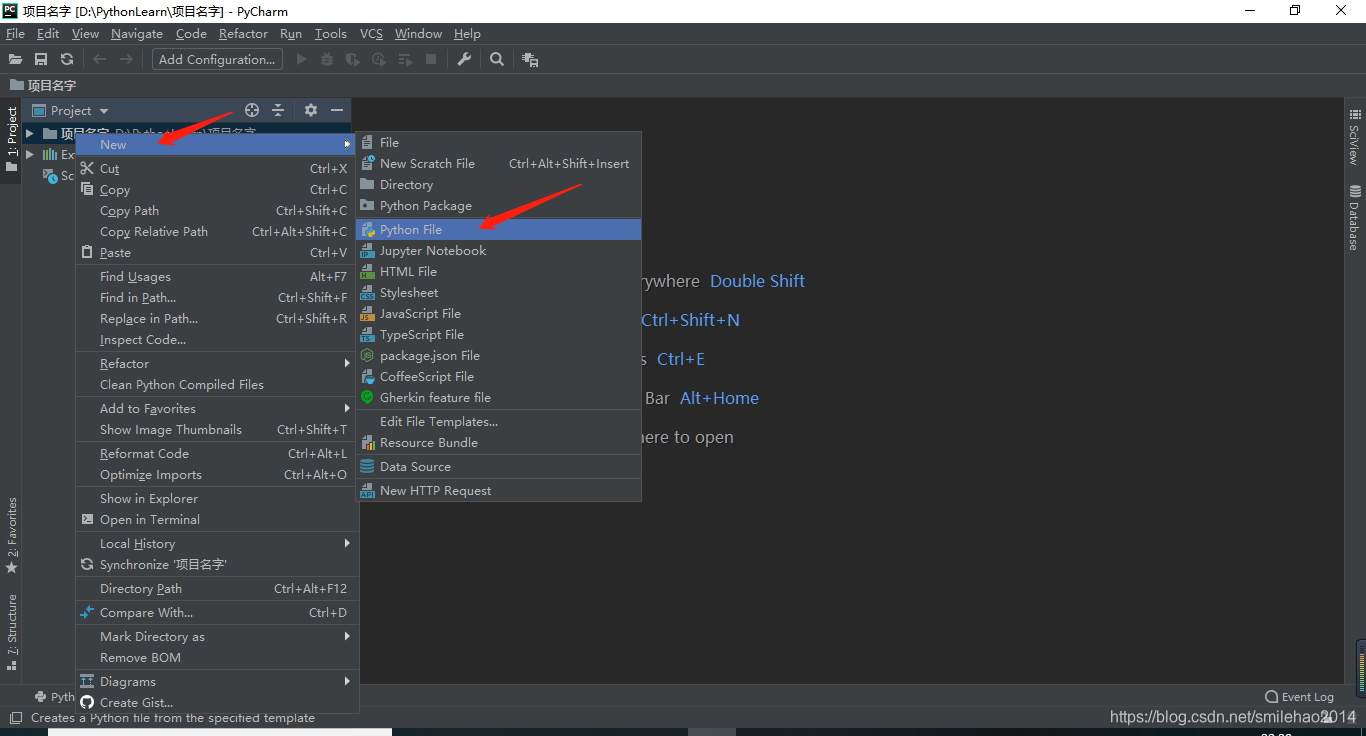Select Python File in New submenu
Viewport: 1366px width, 736px height.
click(x=498, y=229)
